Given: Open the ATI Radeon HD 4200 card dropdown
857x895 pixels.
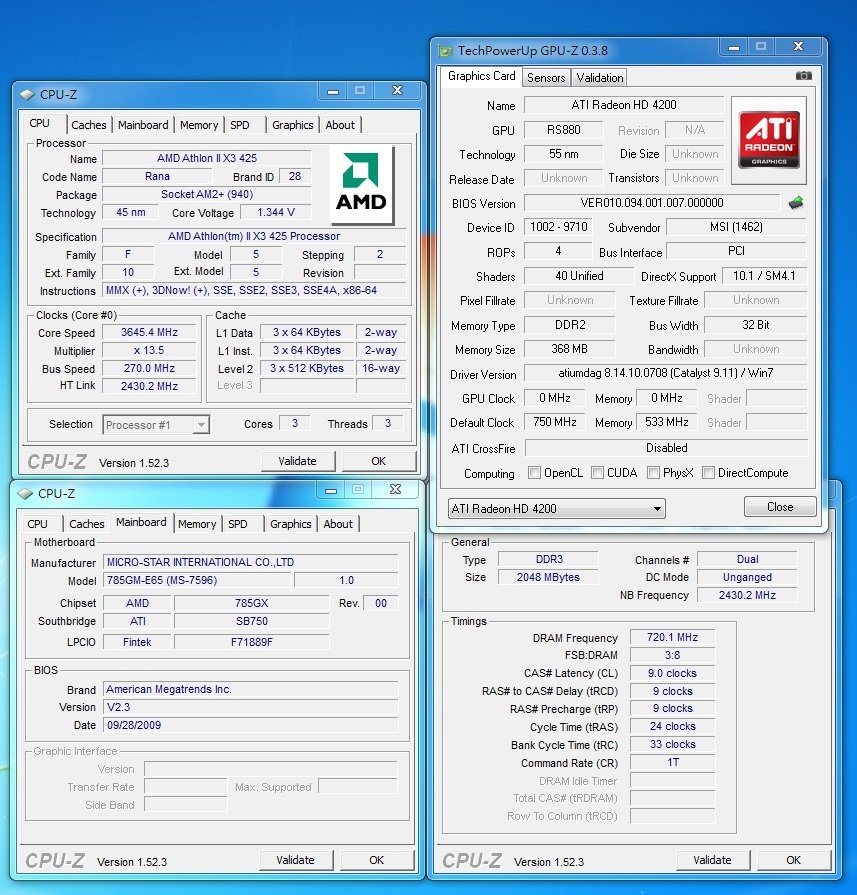Looking at the screenshot, I should pos(557,509).
